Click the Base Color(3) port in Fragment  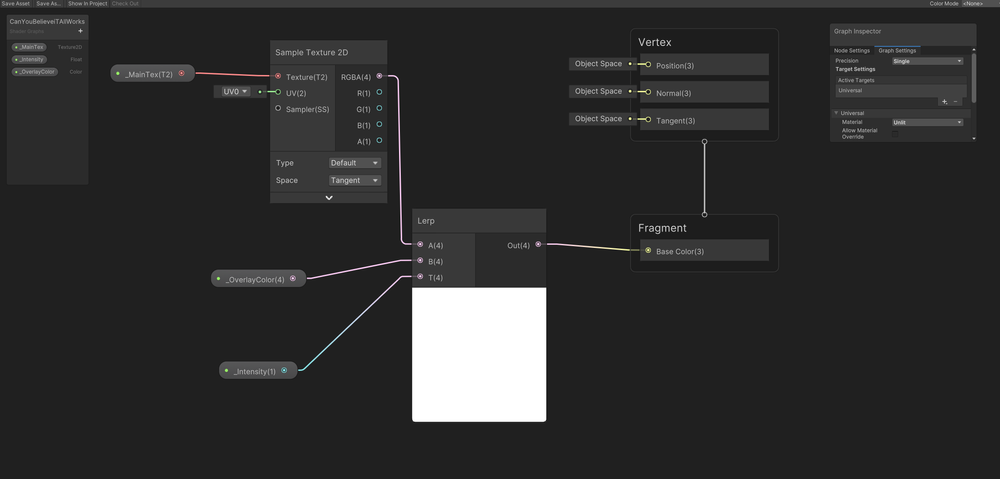click(648, 251)
